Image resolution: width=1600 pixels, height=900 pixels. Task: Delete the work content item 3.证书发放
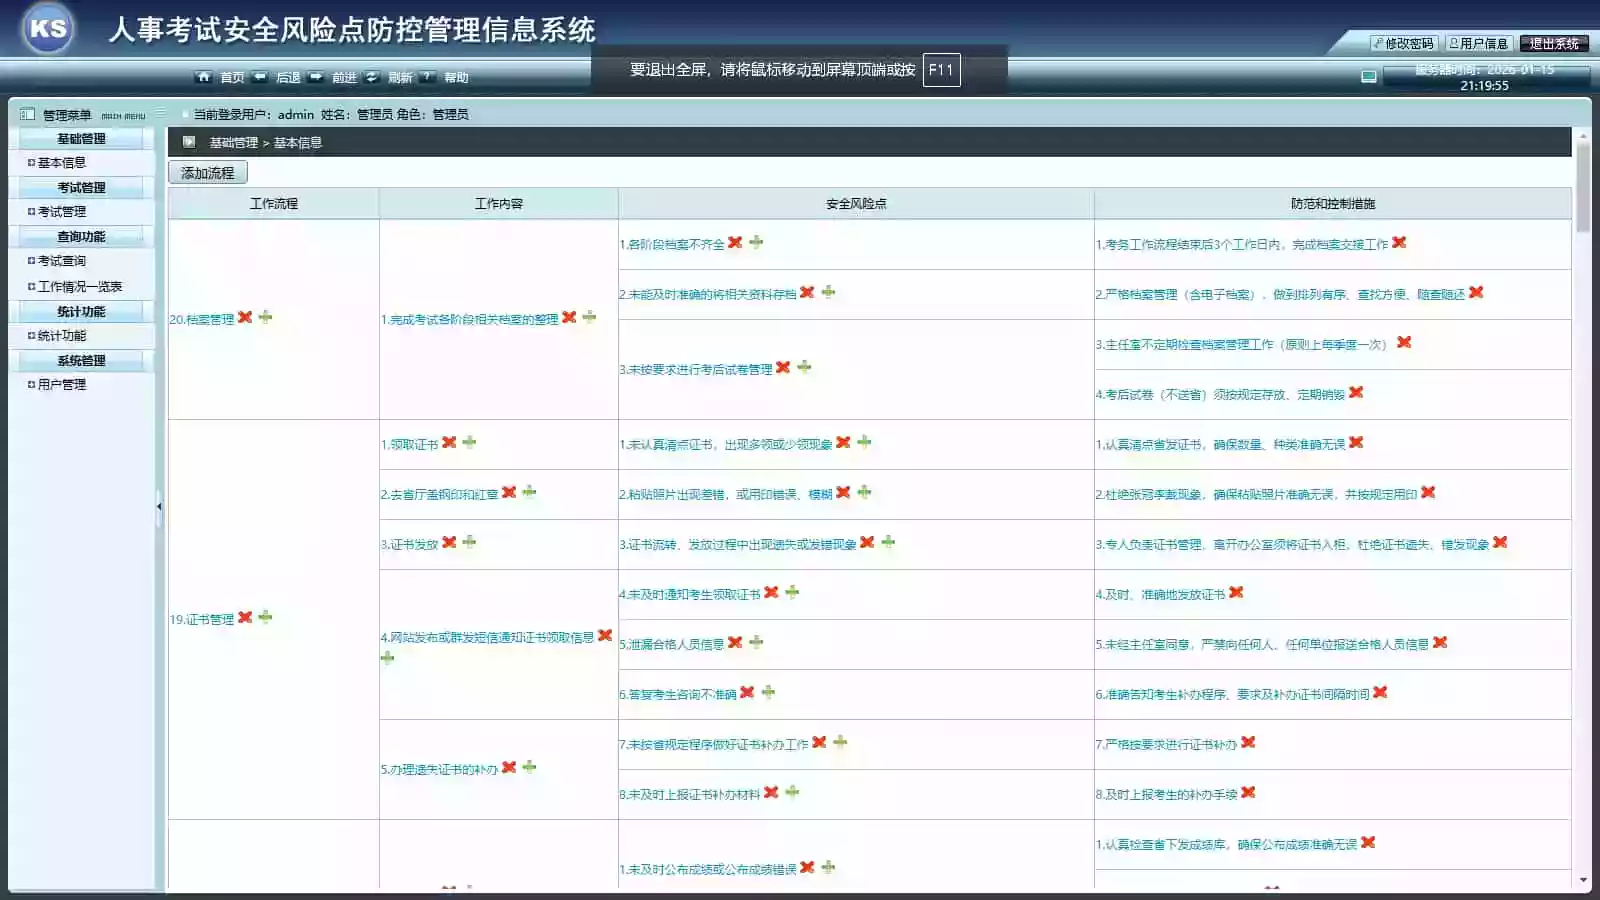coord(449,542)
